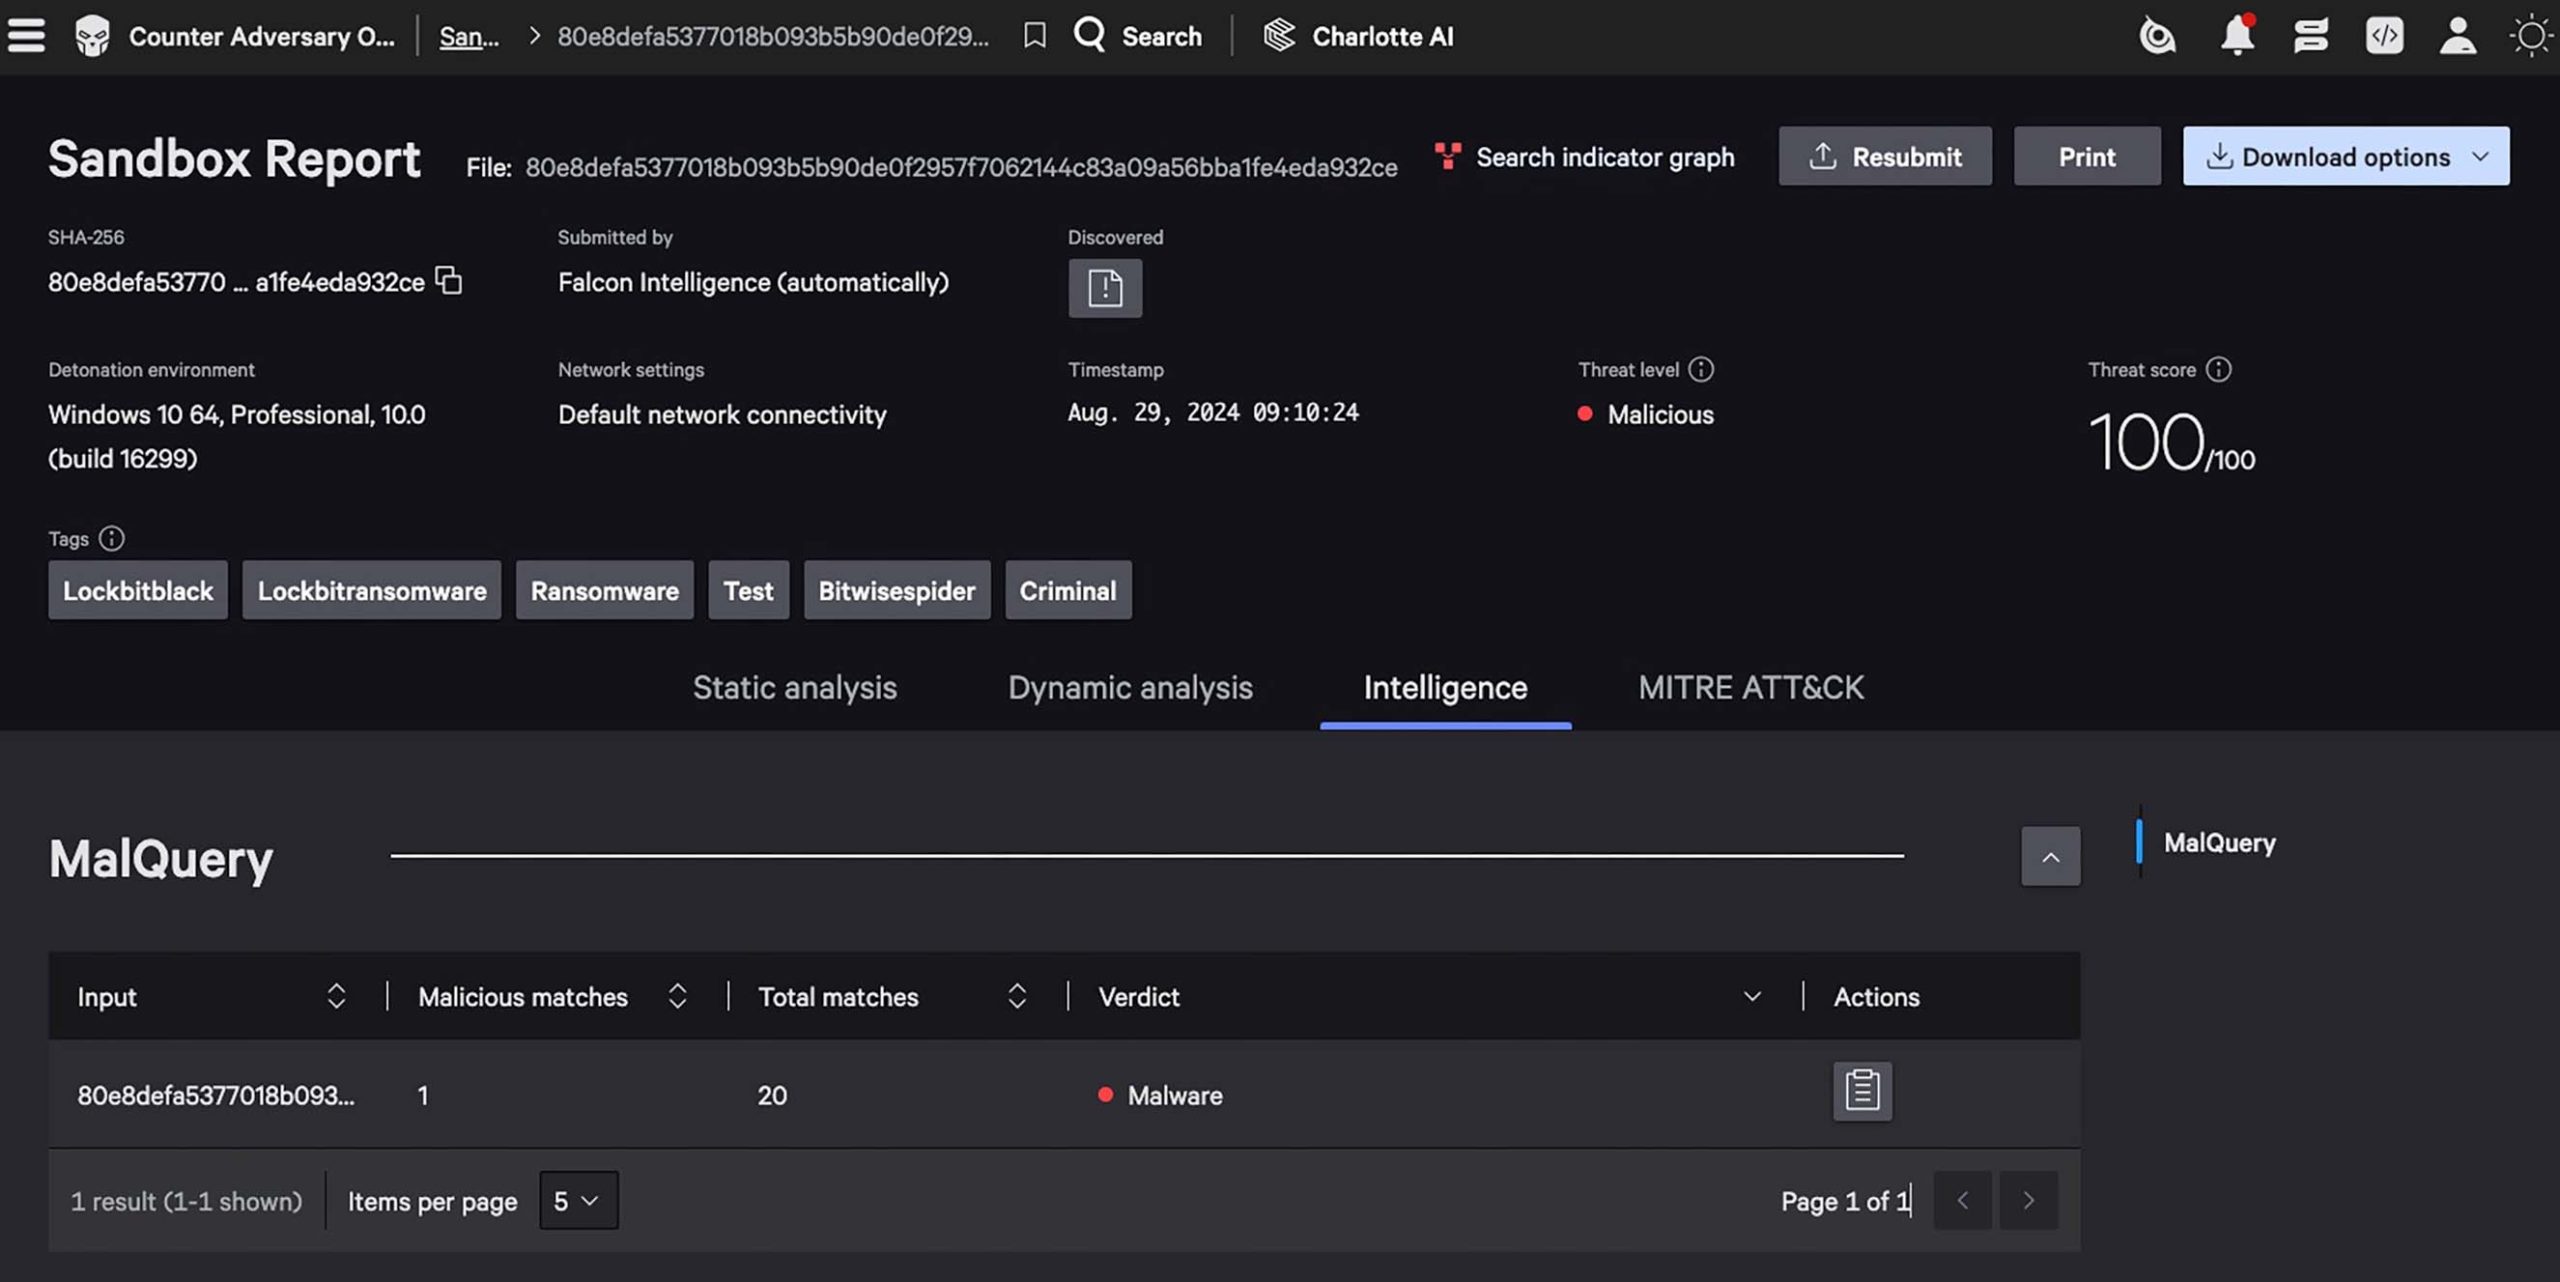Image resolution: width=2560 pixels, height=1282 pixels.
Task: Click the Page 1 of 1 indicator
Action: (x=1845, y=1201)
